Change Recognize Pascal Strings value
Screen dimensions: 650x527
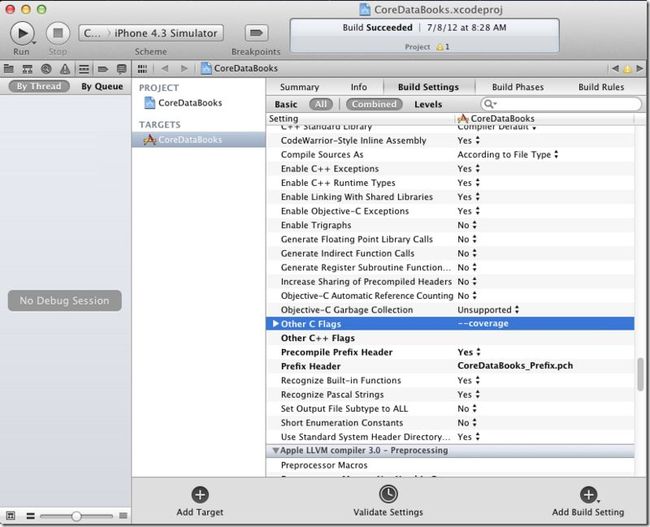pos(468,394)
